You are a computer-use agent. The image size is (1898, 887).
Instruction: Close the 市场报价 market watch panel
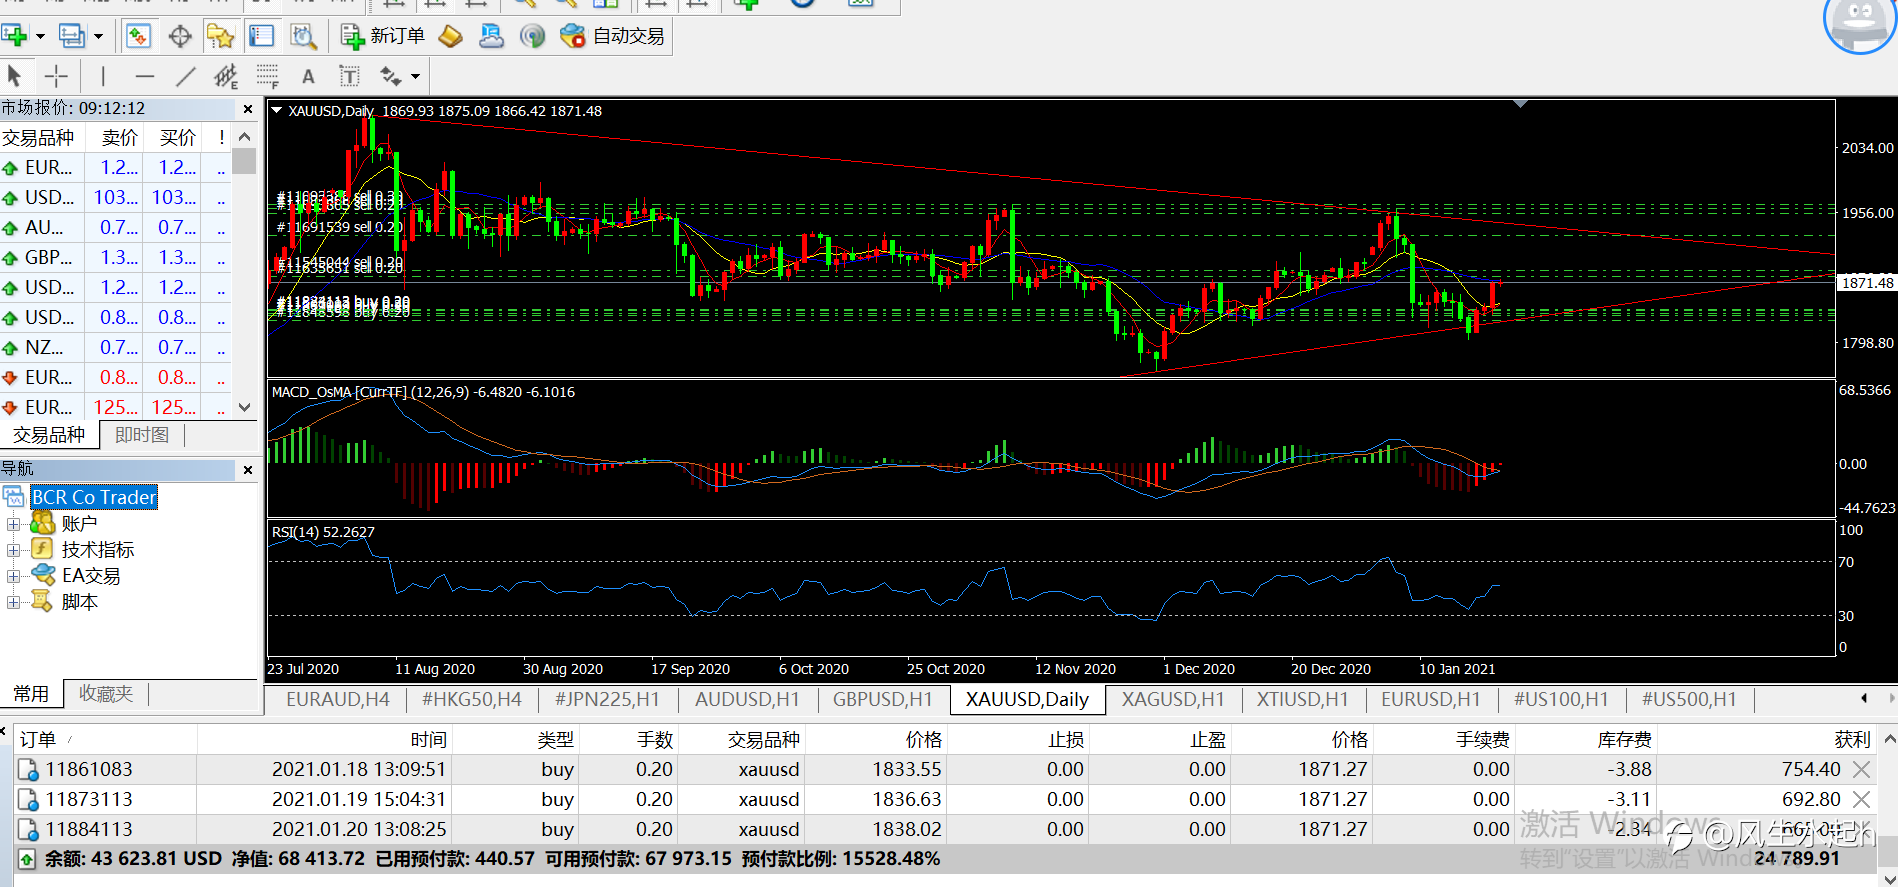[248, 109]
